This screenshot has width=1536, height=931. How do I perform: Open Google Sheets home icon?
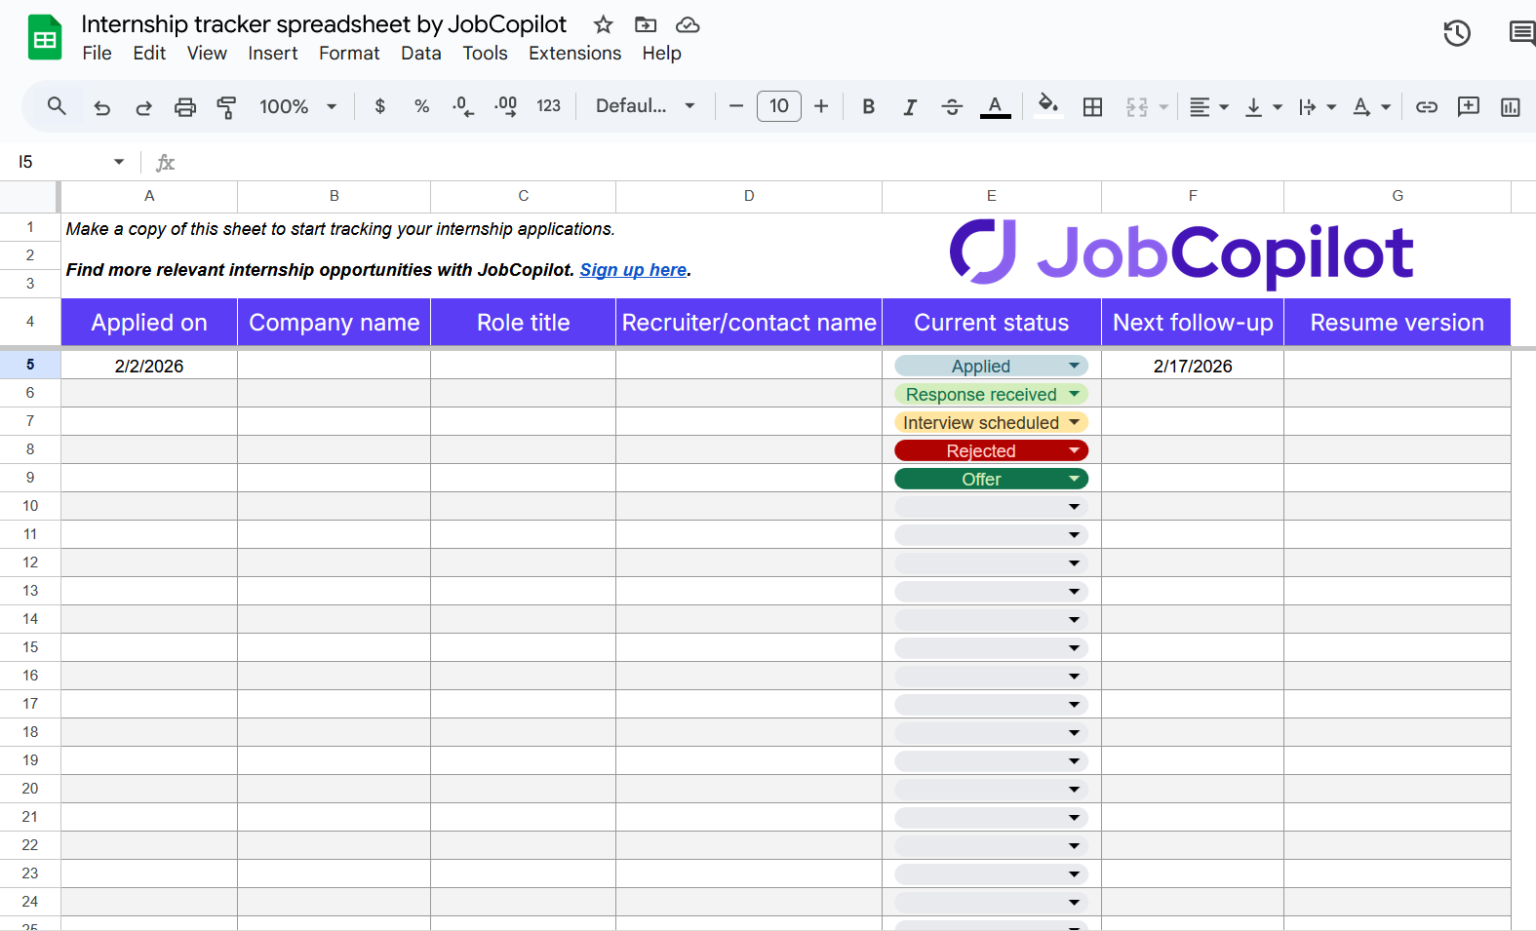(45, 38)
